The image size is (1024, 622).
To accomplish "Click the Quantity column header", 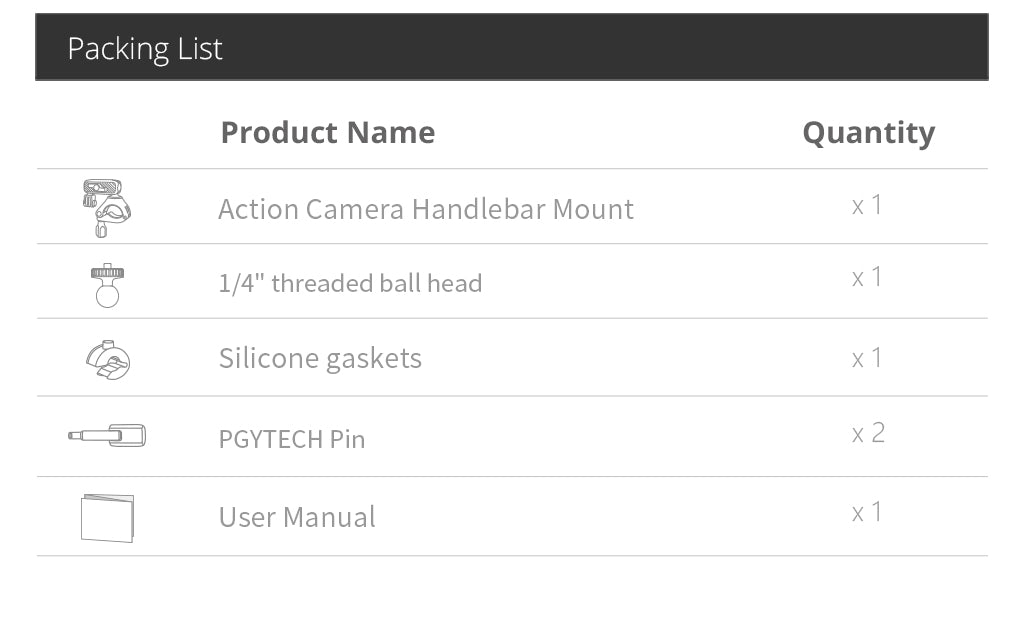I will point(868,132).
